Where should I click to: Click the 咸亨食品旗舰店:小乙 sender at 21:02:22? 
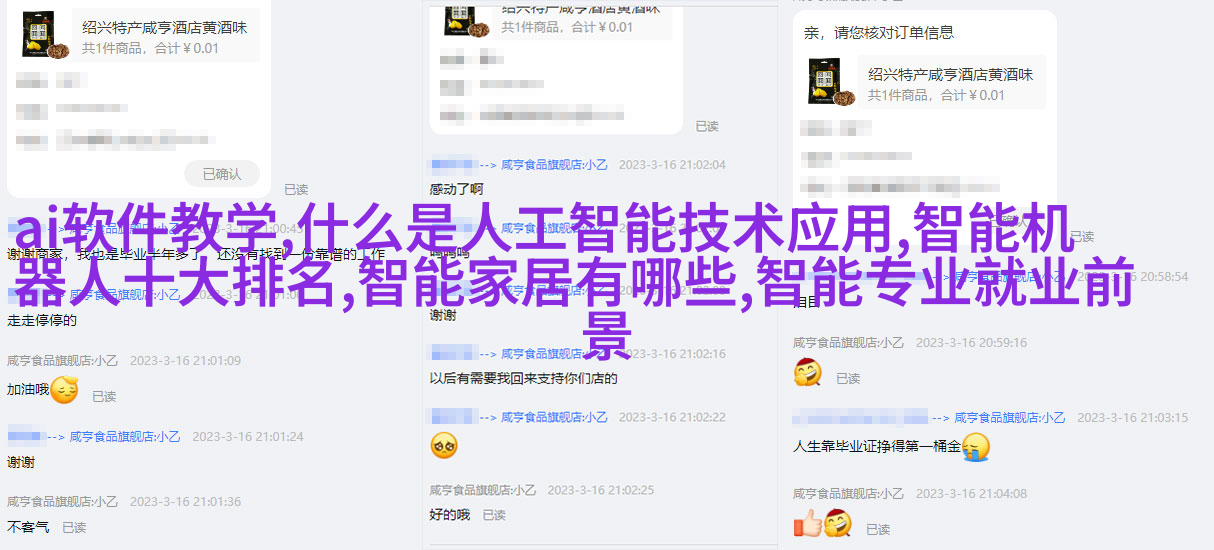click(x=554, y=417)
